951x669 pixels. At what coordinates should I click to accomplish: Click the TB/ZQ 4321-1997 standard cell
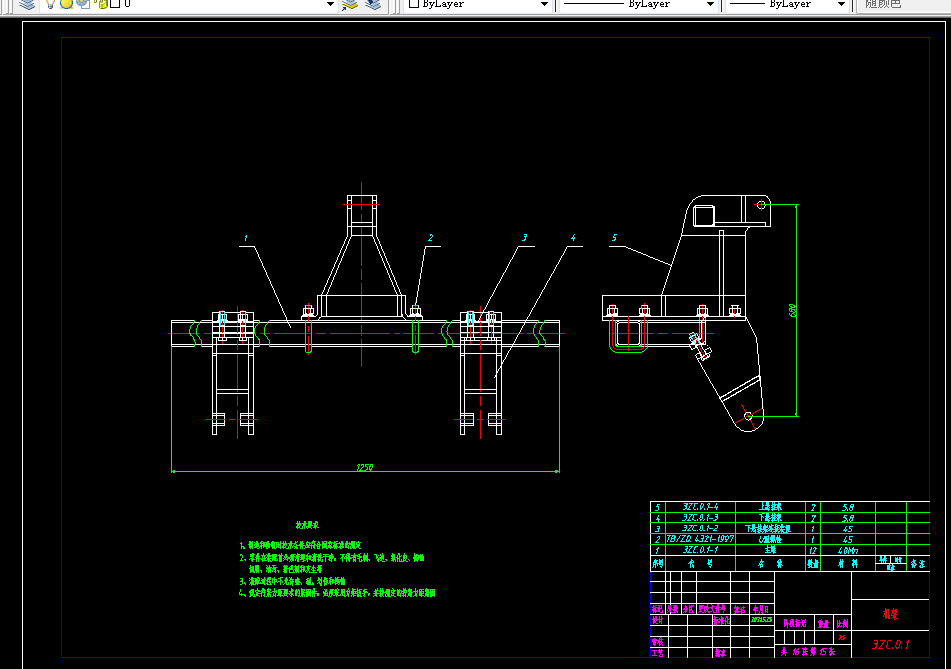(x=701, y=539)
